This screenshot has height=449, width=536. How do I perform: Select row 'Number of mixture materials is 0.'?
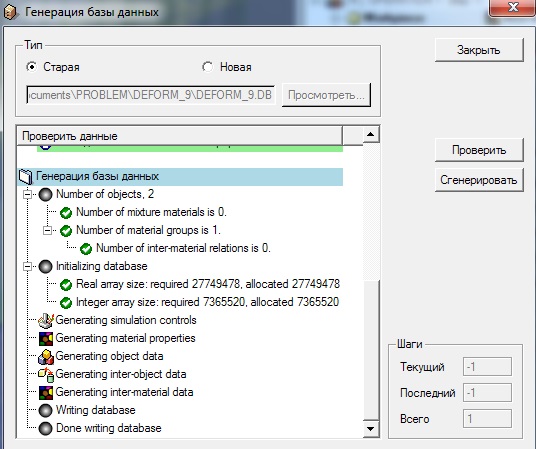(151, 212)
